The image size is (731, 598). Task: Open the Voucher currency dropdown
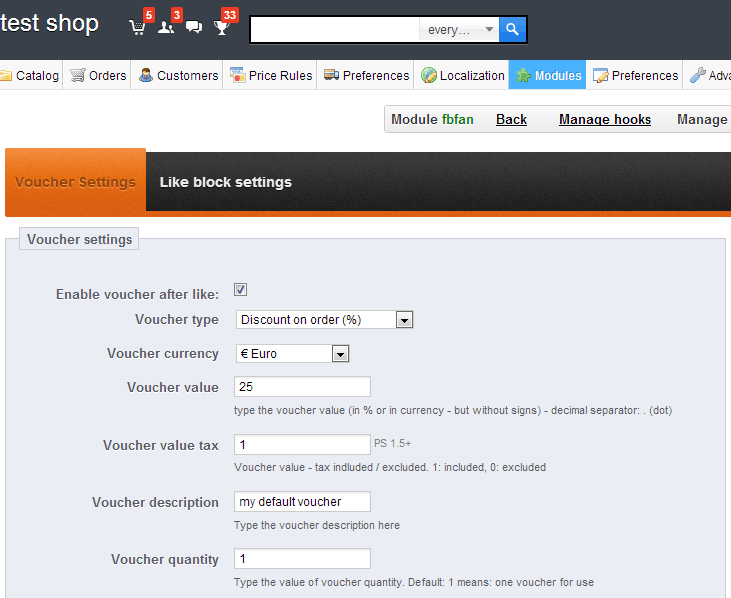pos(292,354)
